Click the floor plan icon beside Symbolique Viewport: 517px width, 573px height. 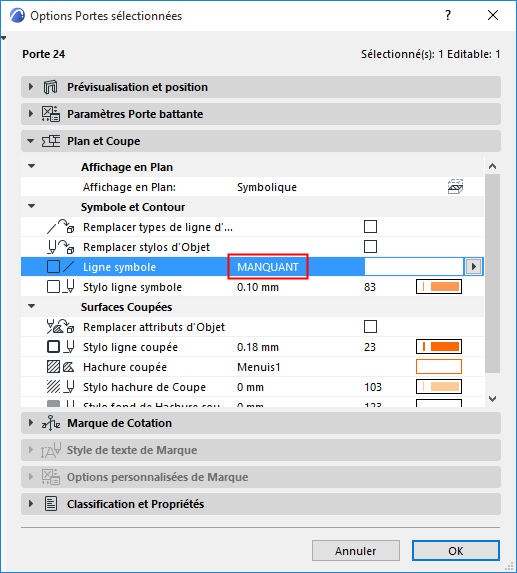[455, 187]
